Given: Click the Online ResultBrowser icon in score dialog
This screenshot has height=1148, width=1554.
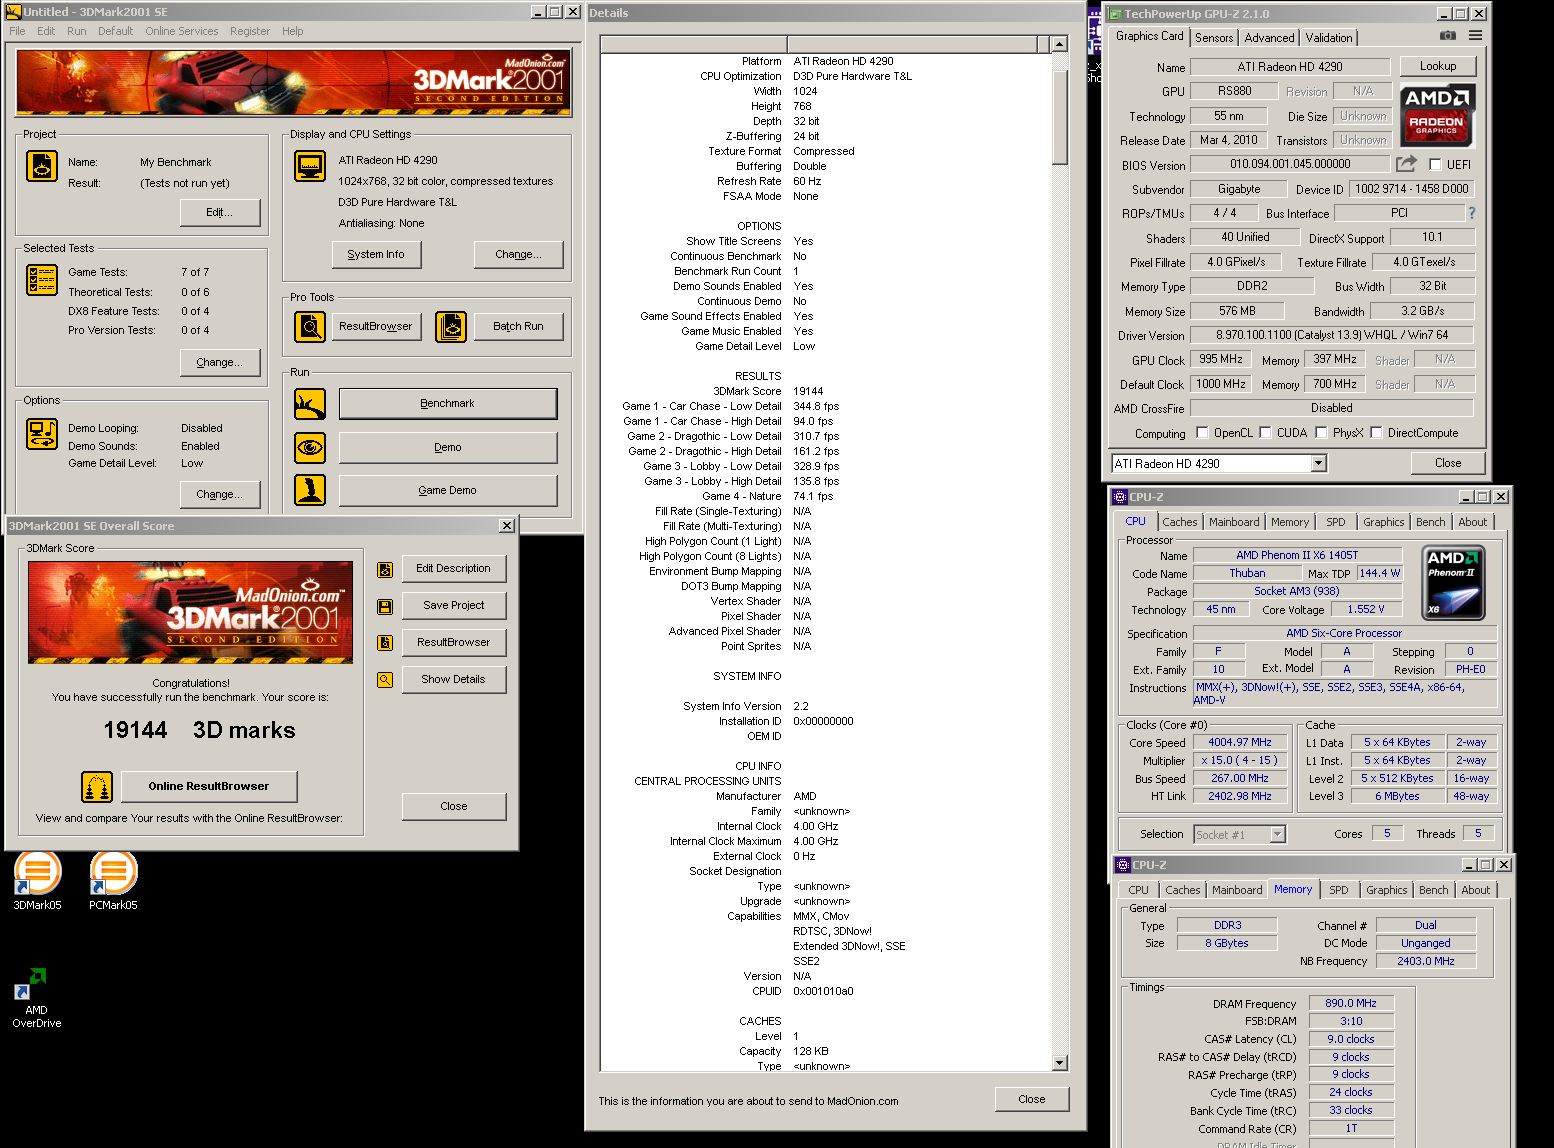Looking at the screenshot, I should click(97, 787).
